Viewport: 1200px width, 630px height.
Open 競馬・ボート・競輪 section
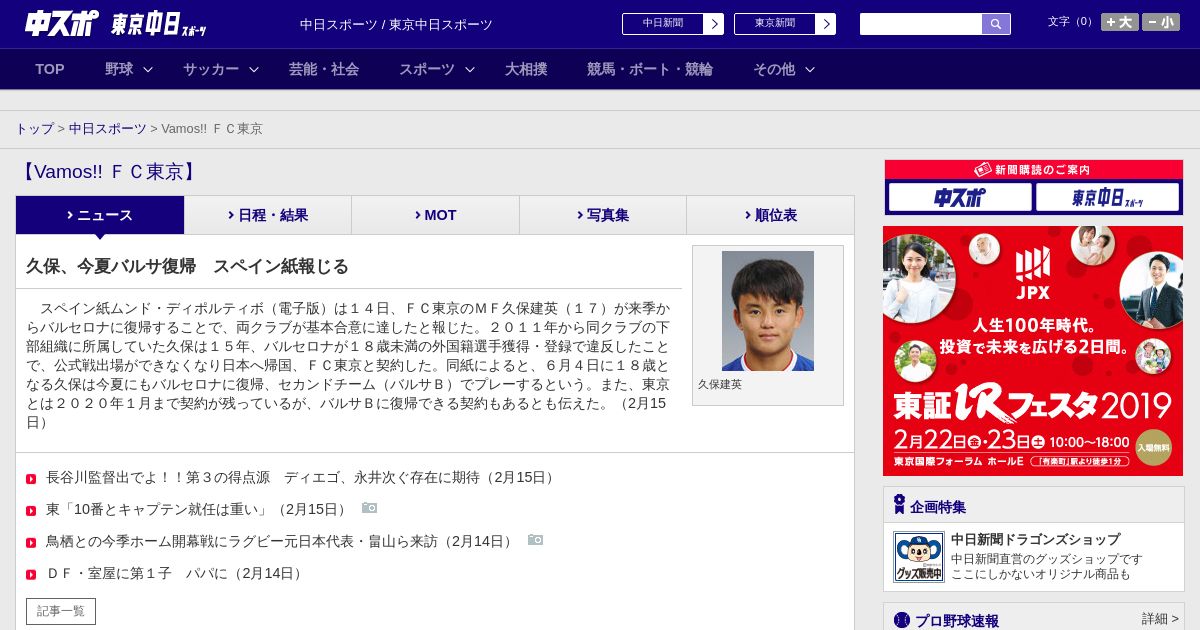tap(650, 69)
